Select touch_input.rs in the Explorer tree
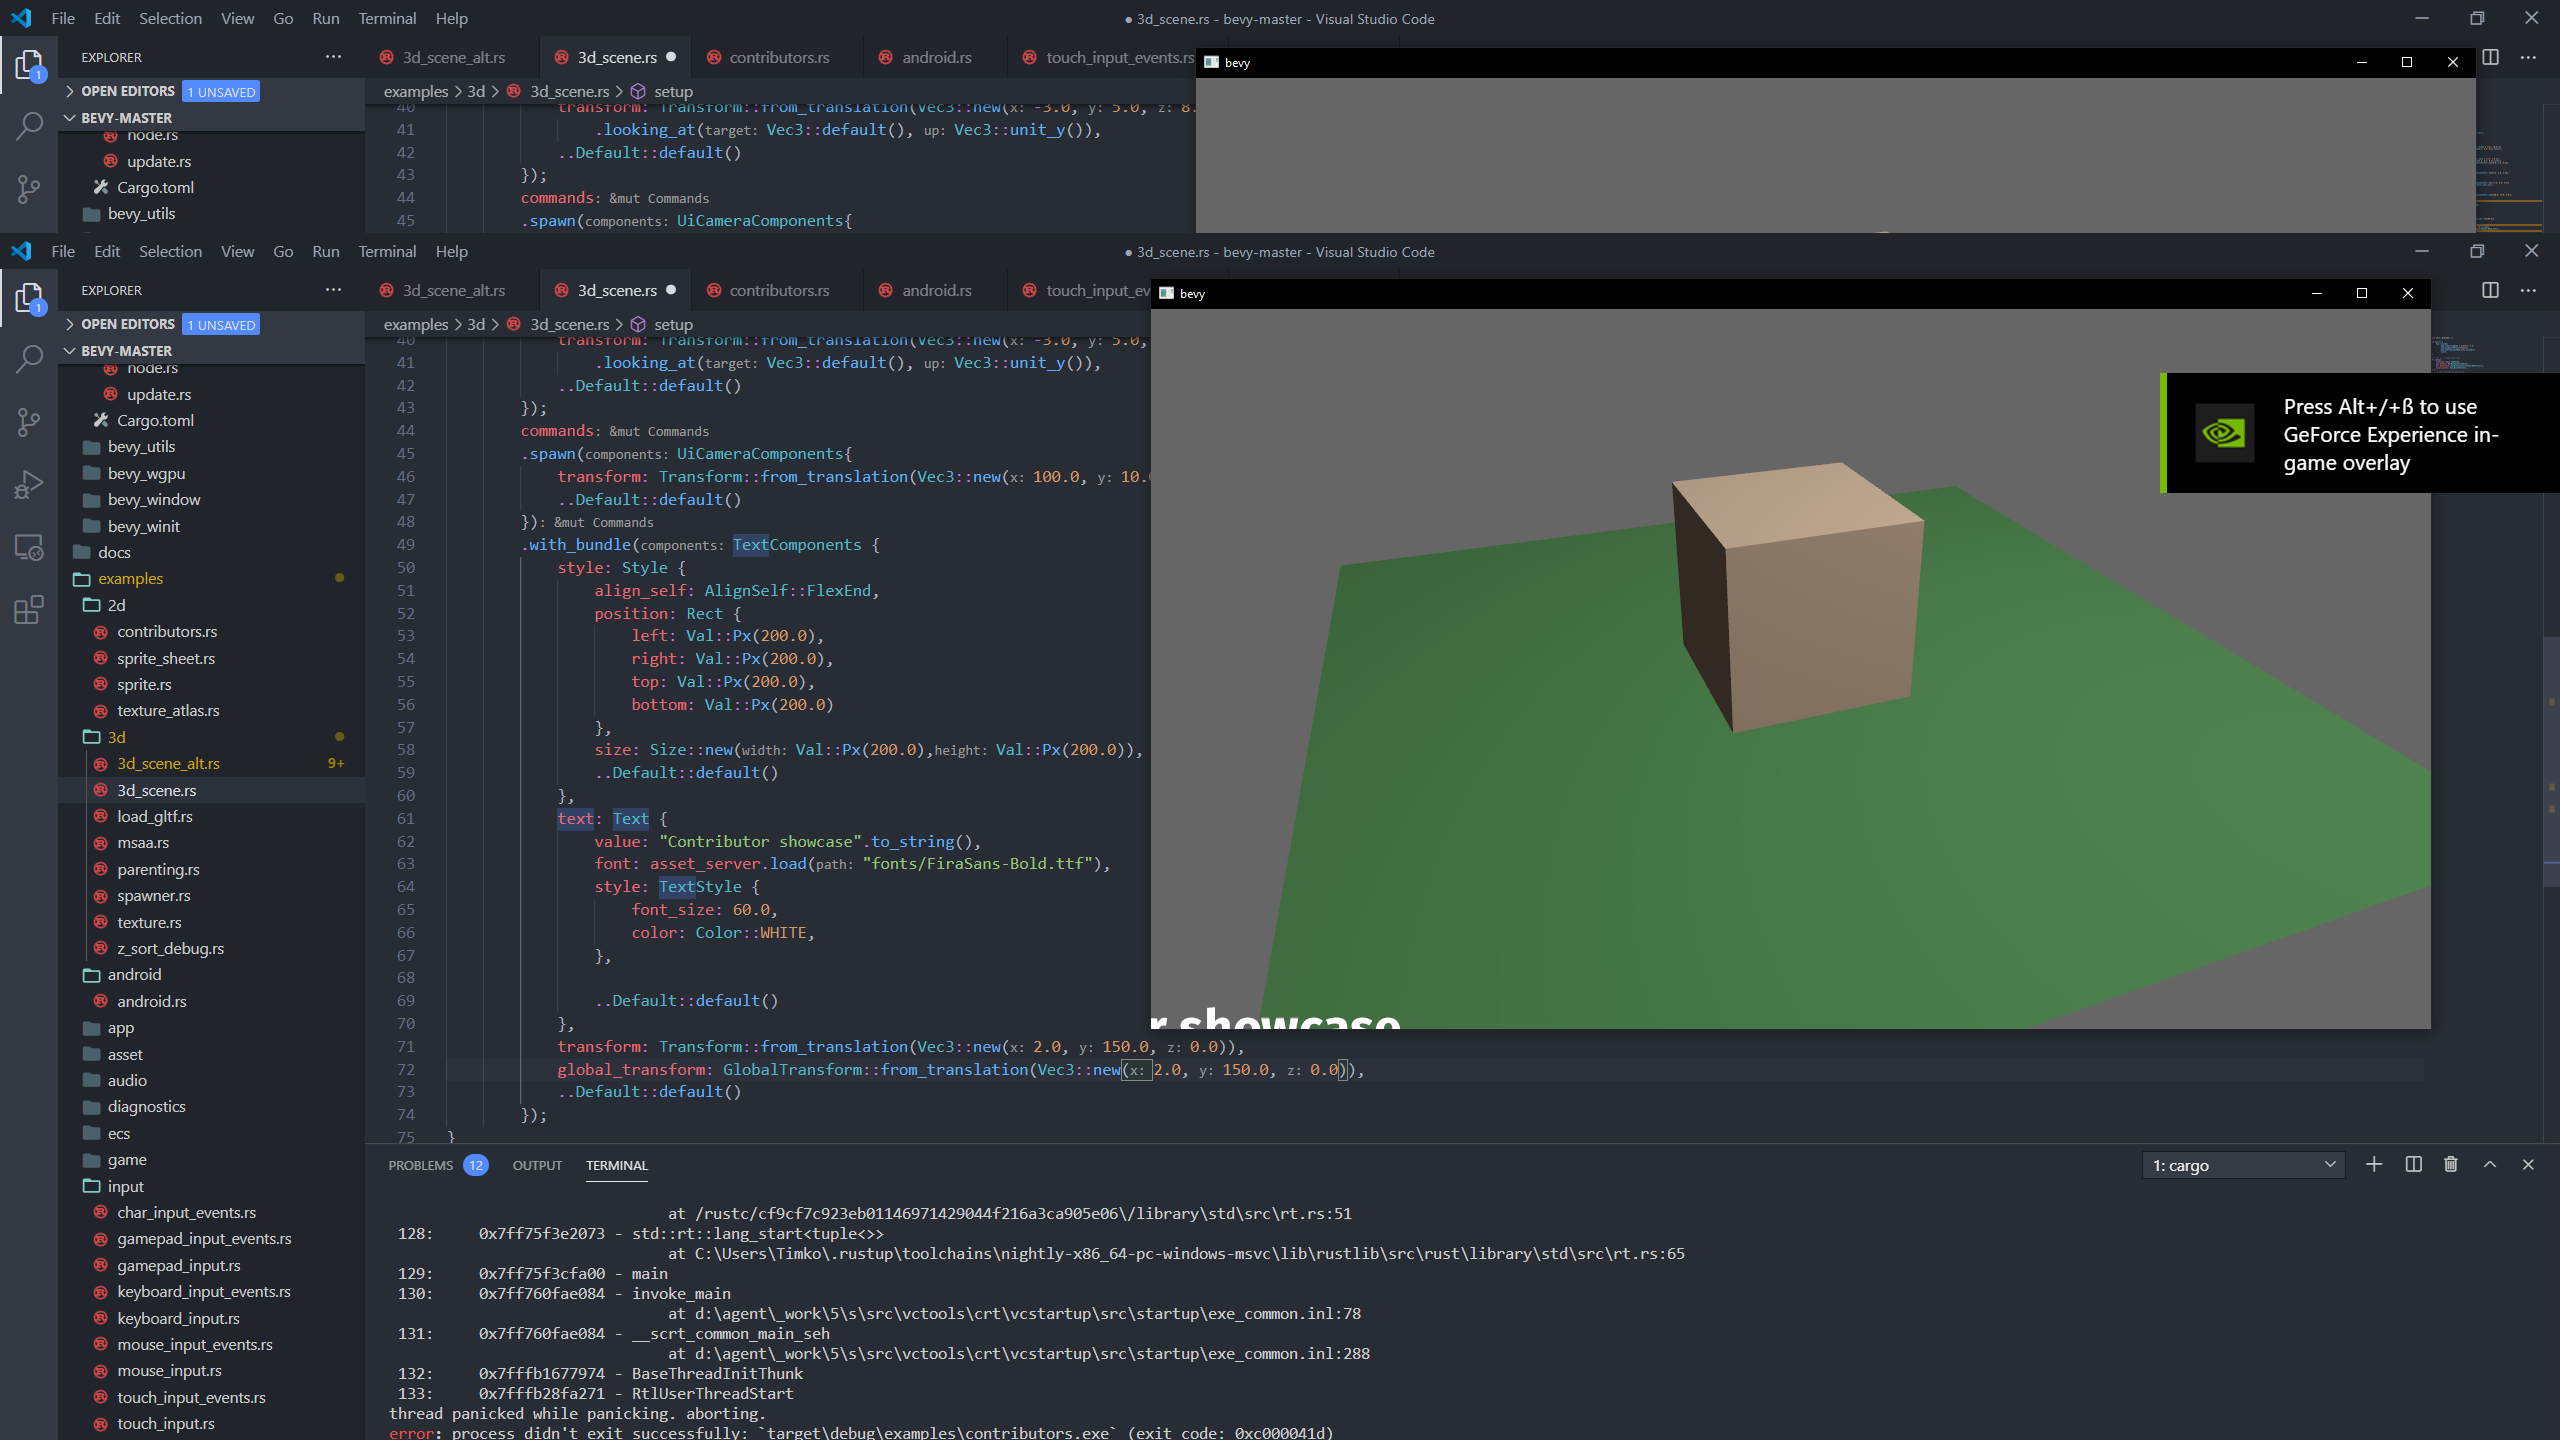 coord(167,1423)
